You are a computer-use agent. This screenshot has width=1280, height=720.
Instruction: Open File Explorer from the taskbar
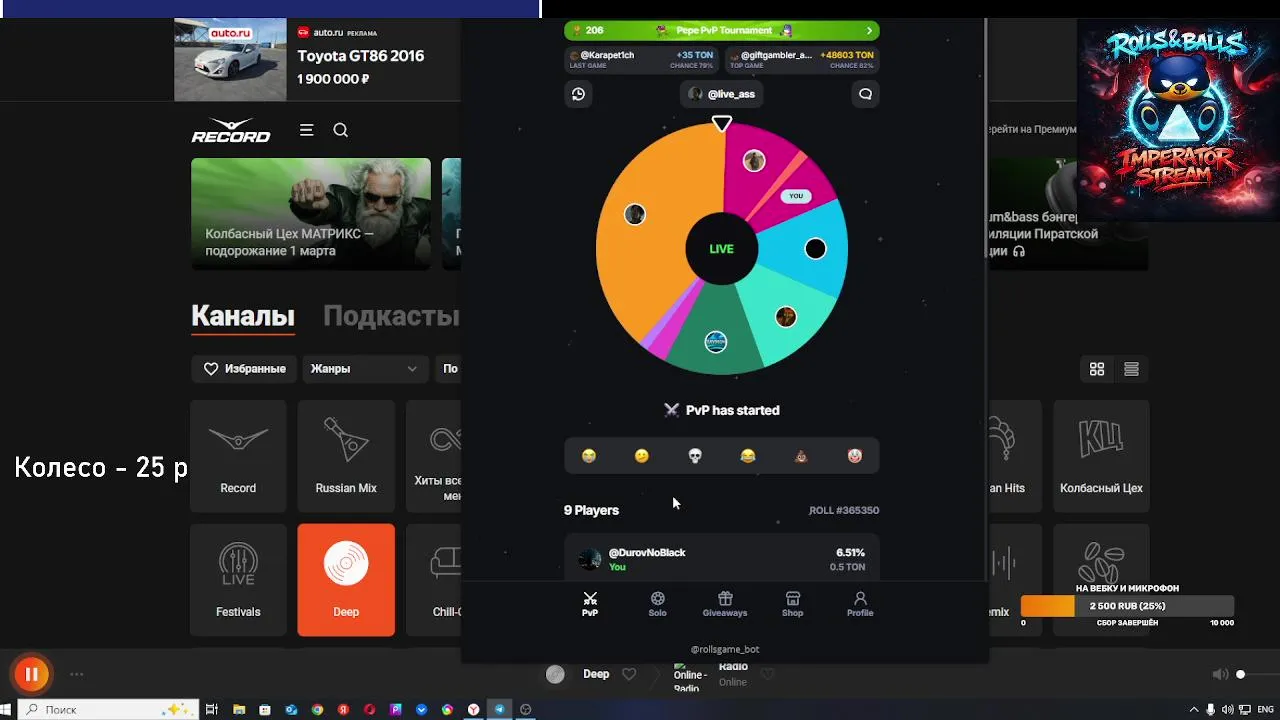pos(239,709)
